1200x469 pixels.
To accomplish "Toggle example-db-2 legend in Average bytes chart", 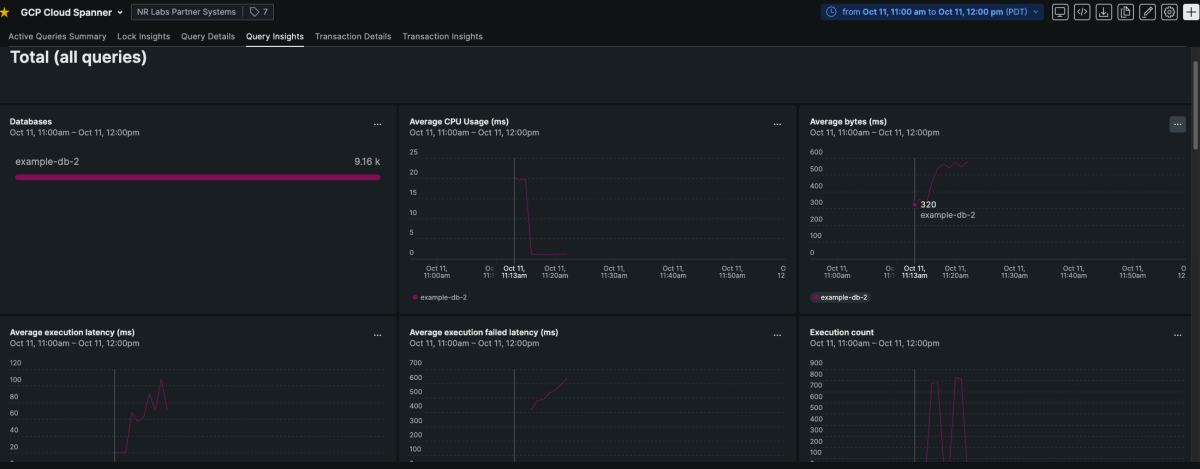I will [840, 297].
